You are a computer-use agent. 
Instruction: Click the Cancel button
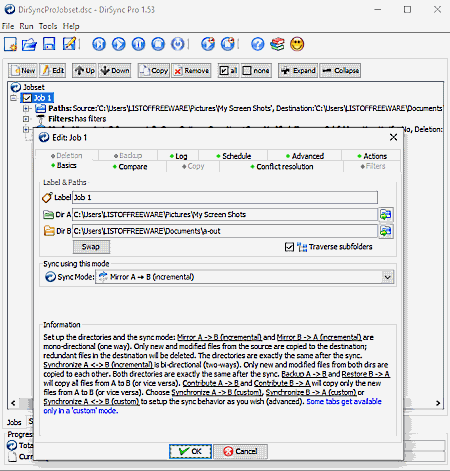[x=240, y=451]
